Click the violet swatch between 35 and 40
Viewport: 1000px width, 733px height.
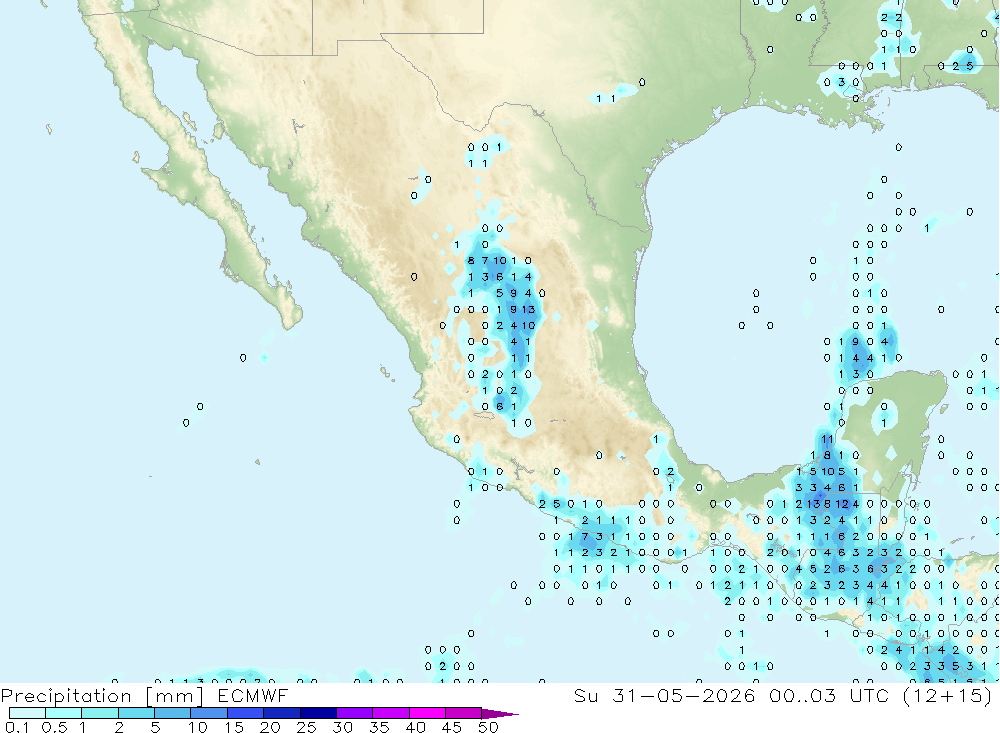click(390, 713)
